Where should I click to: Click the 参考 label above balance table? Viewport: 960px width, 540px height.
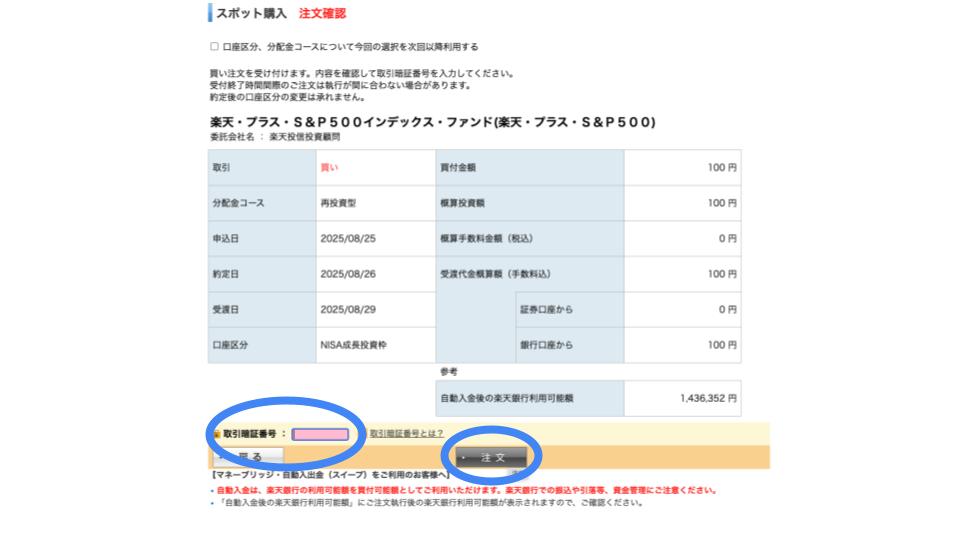(x=449, y=372)
